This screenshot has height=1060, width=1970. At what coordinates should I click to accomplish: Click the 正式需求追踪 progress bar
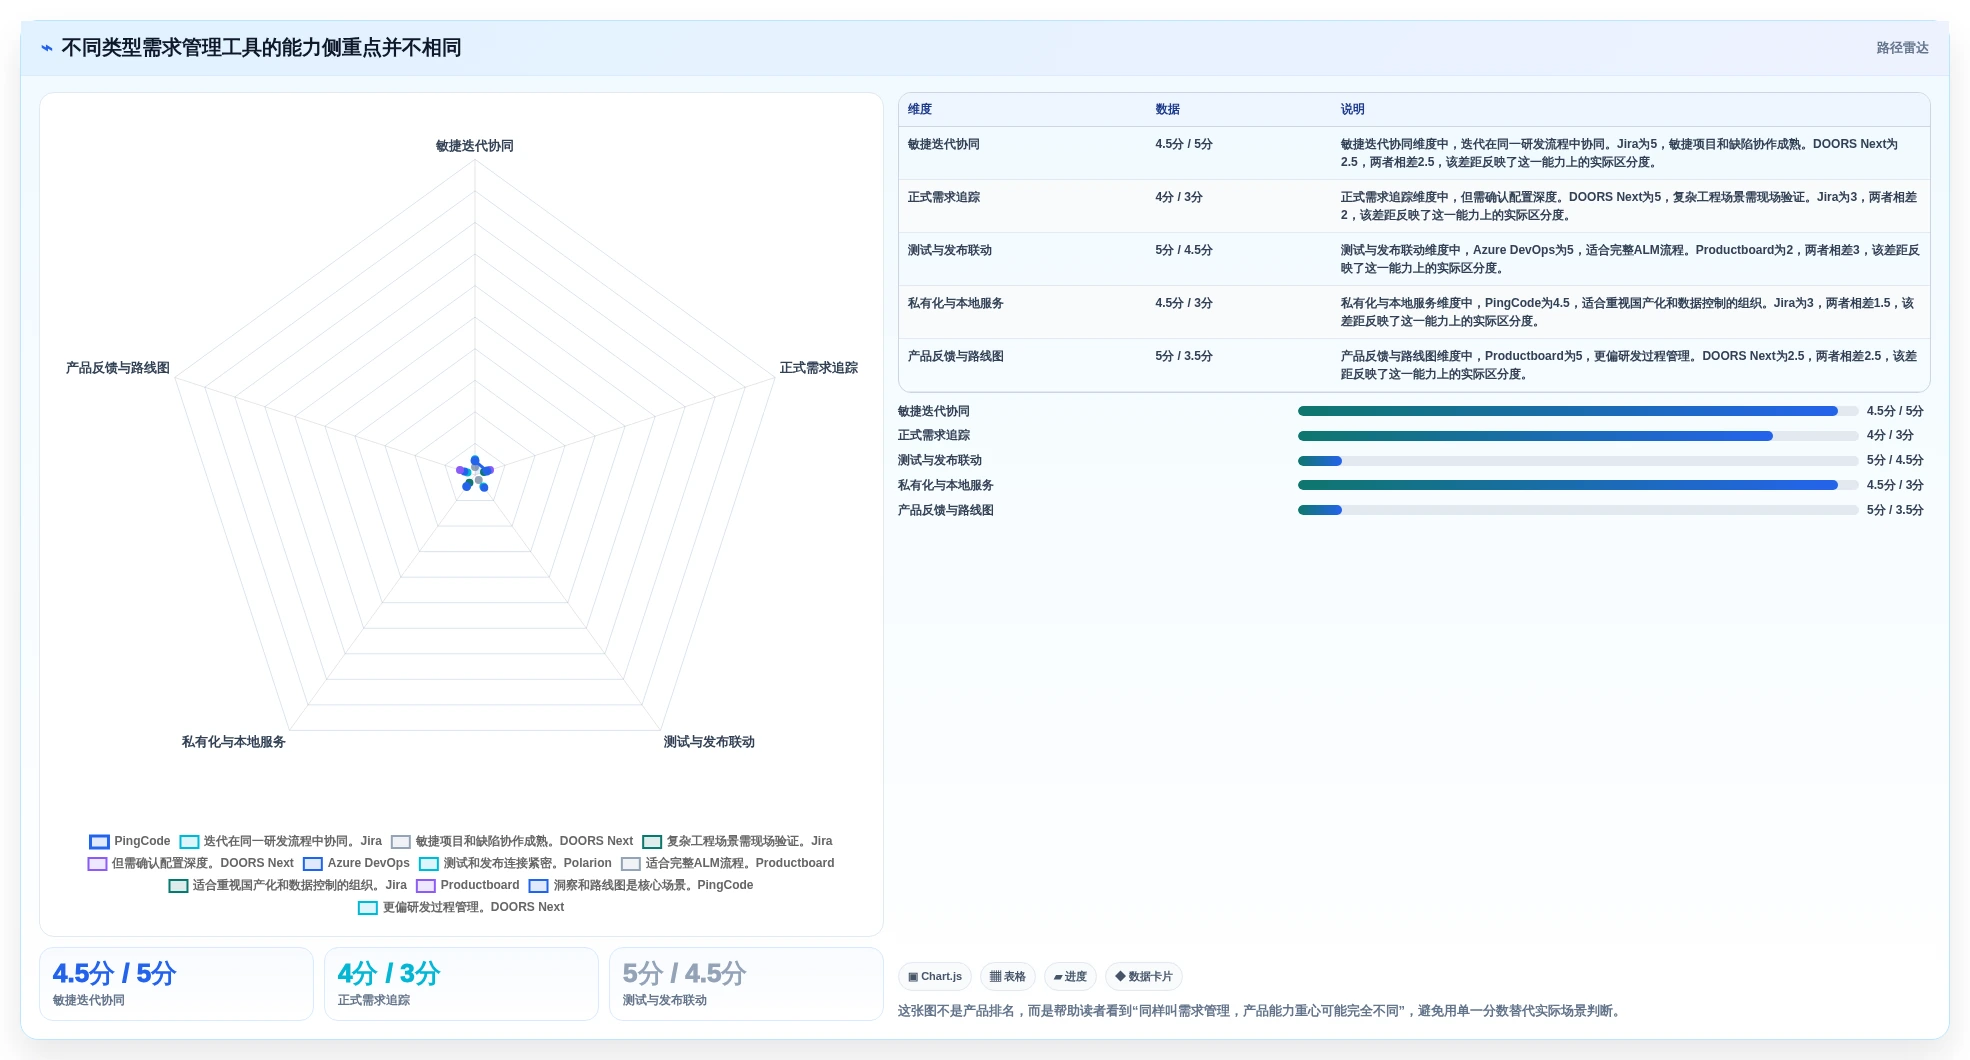[1578, 436]
